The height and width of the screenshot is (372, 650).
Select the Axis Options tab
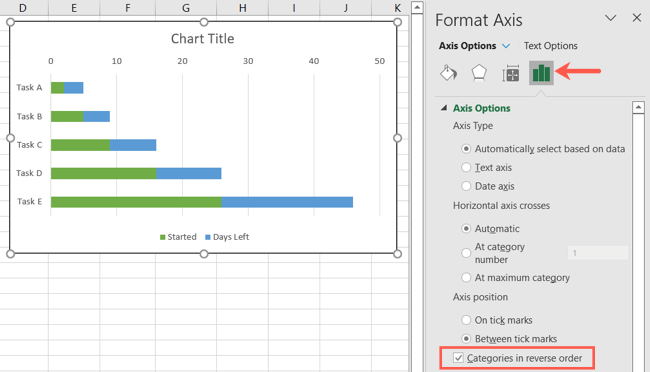467,46
